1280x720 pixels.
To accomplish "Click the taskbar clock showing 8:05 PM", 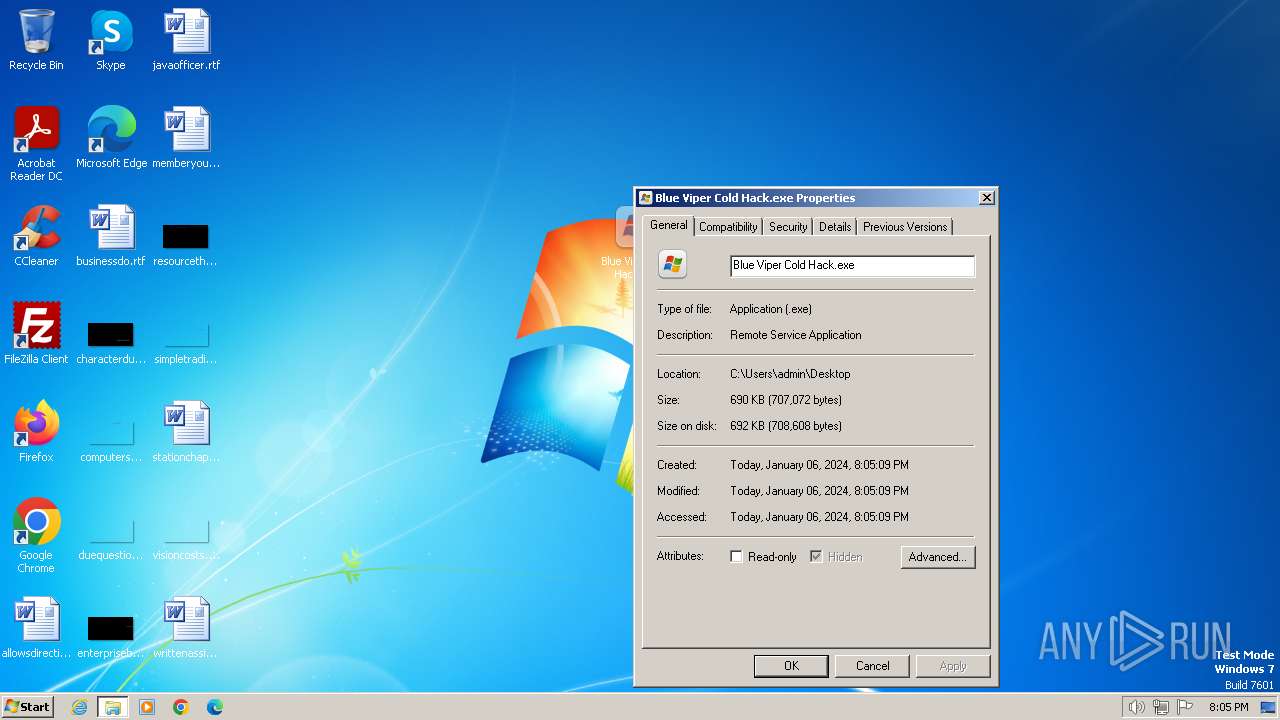I will click(1228, 707).
